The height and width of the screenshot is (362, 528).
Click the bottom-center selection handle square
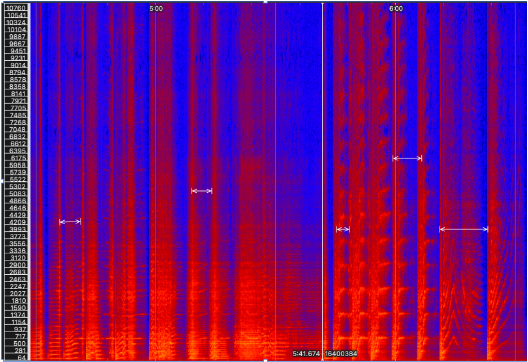point(265,360)
